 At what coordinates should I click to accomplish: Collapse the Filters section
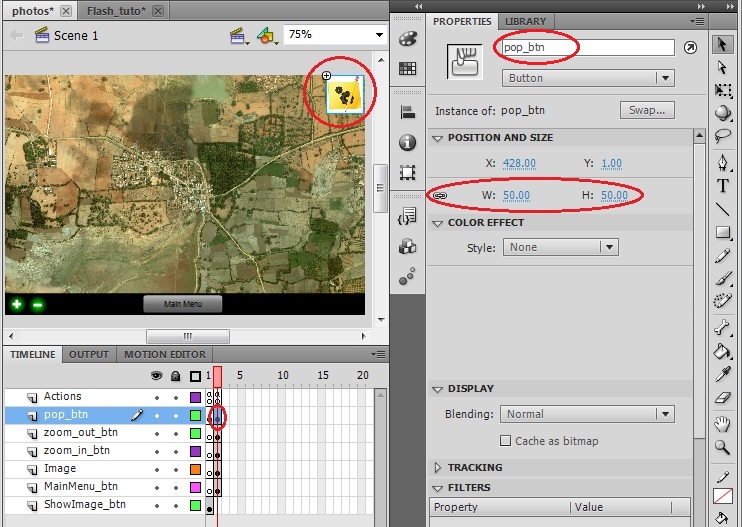[438, 488]
